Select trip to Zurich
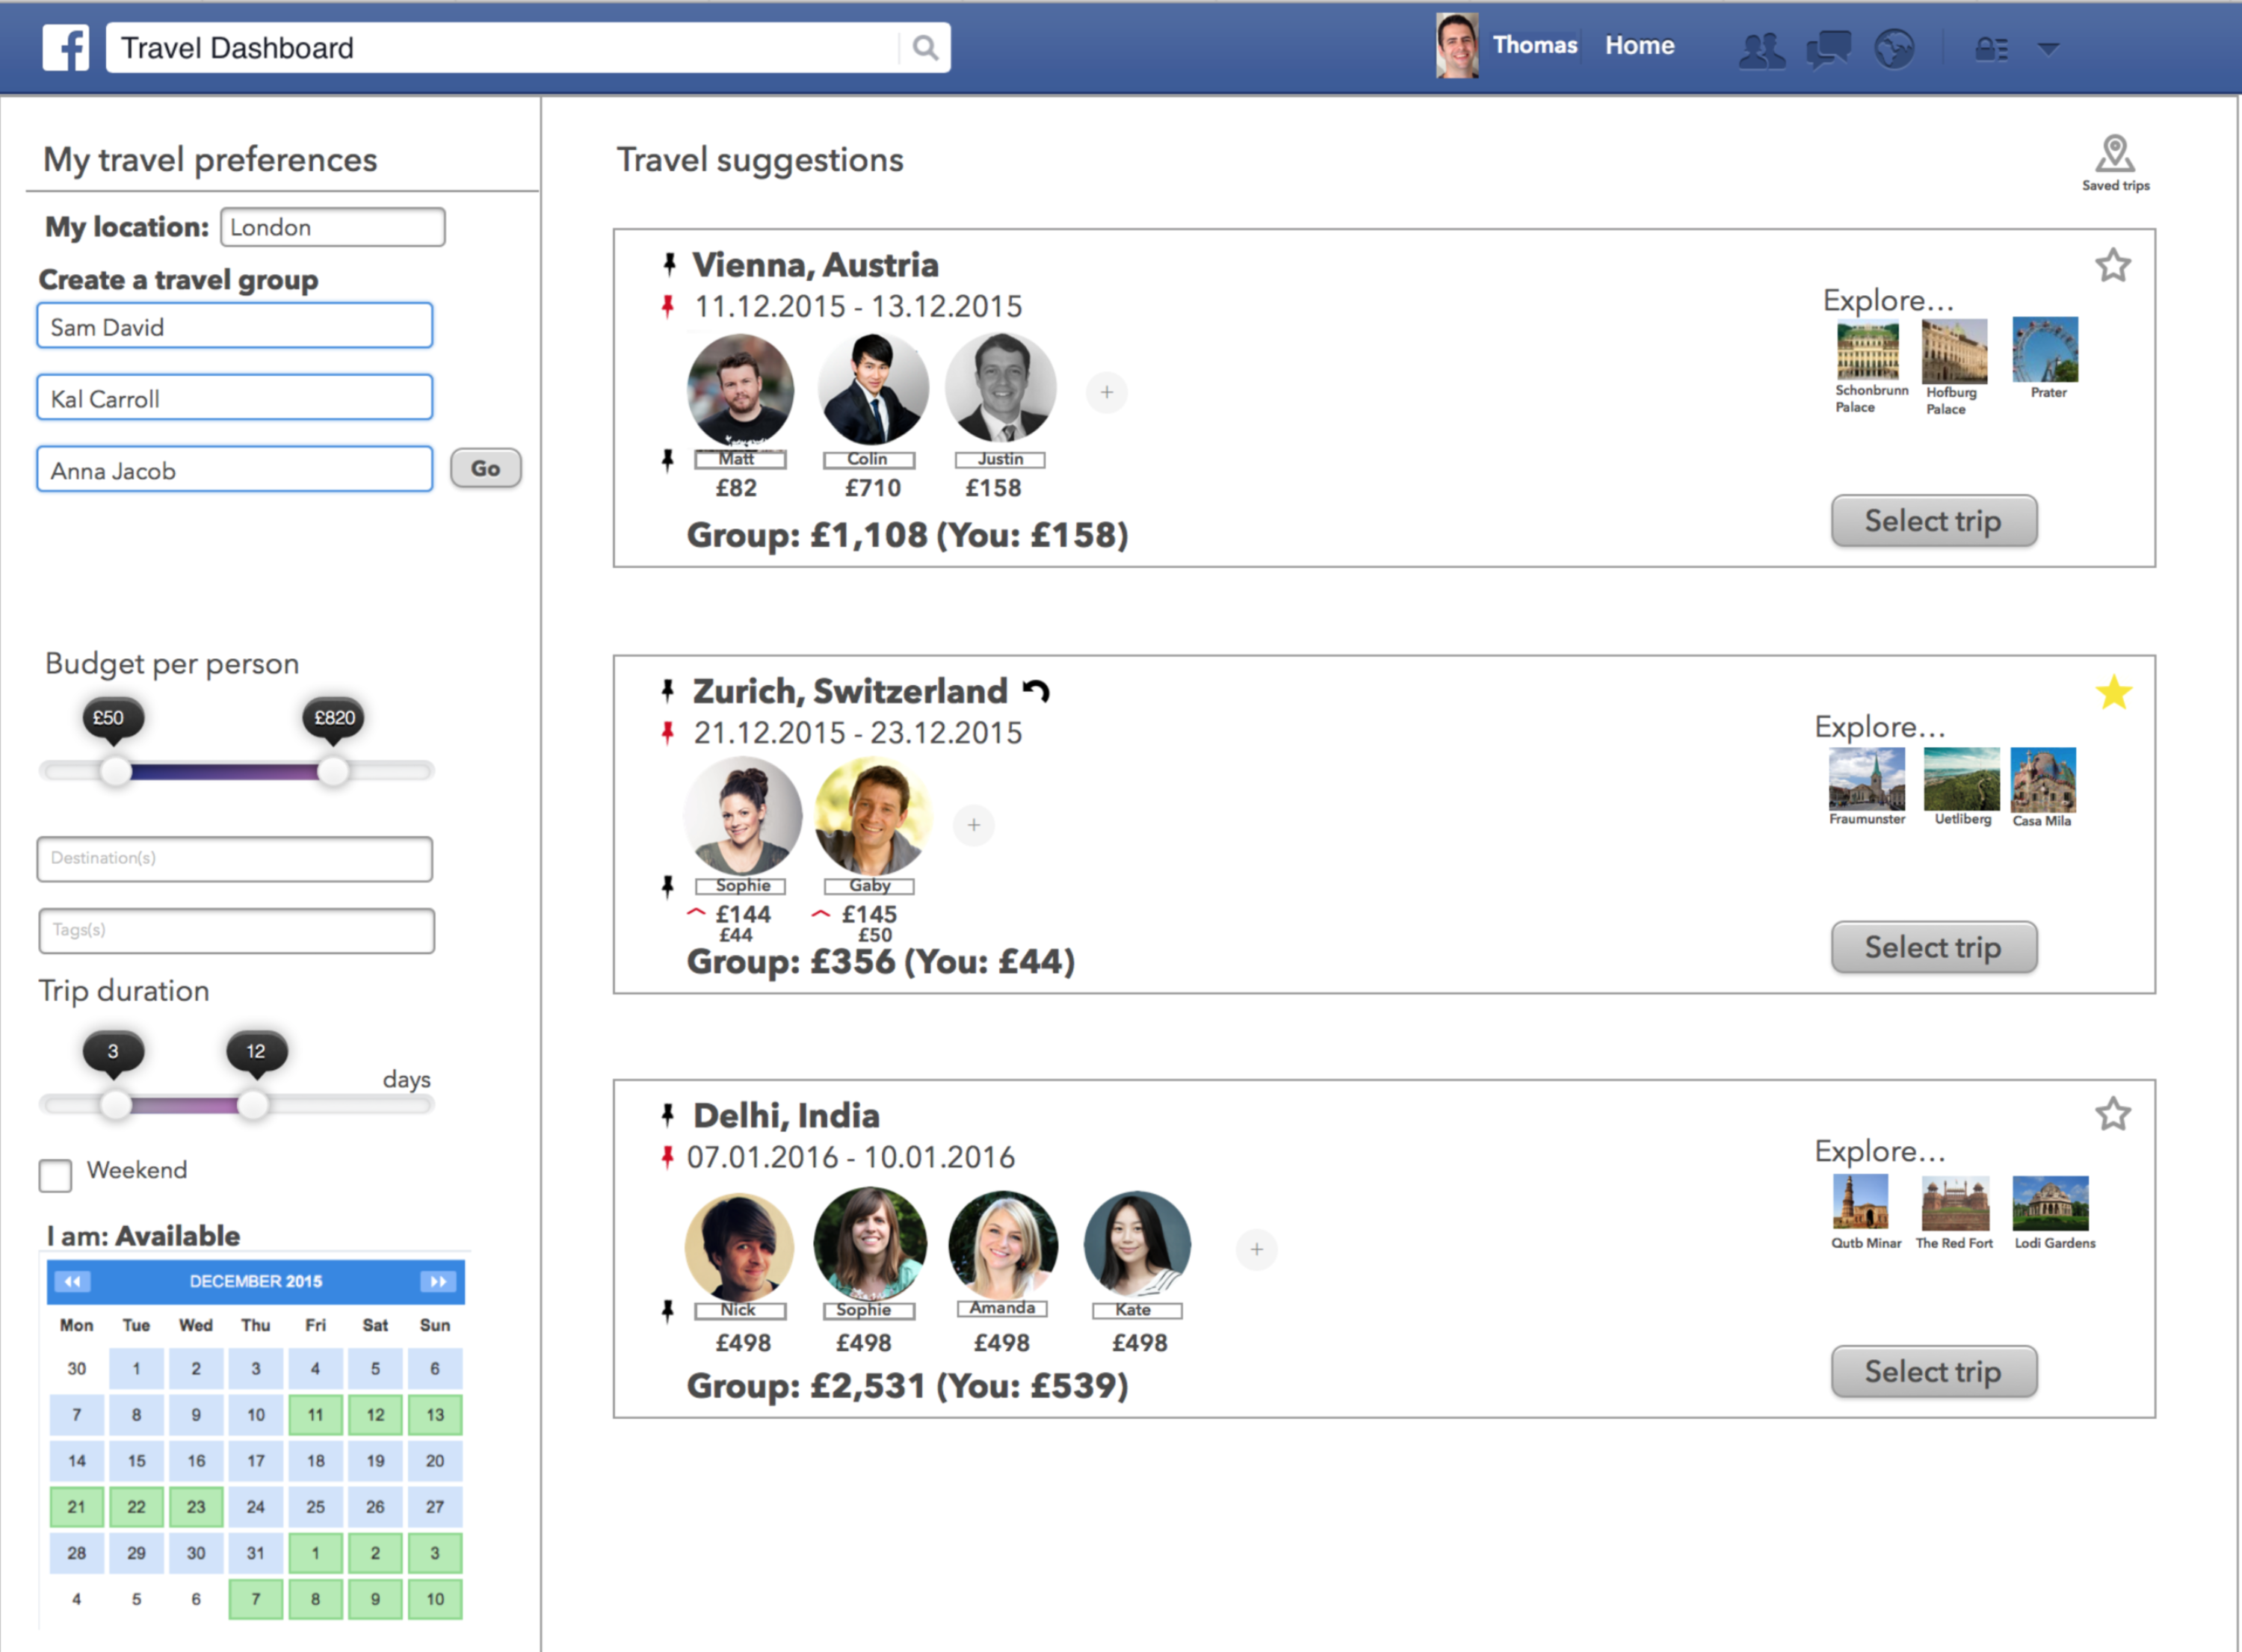Viewport: 2242px width, 1652px height. 1933,947
